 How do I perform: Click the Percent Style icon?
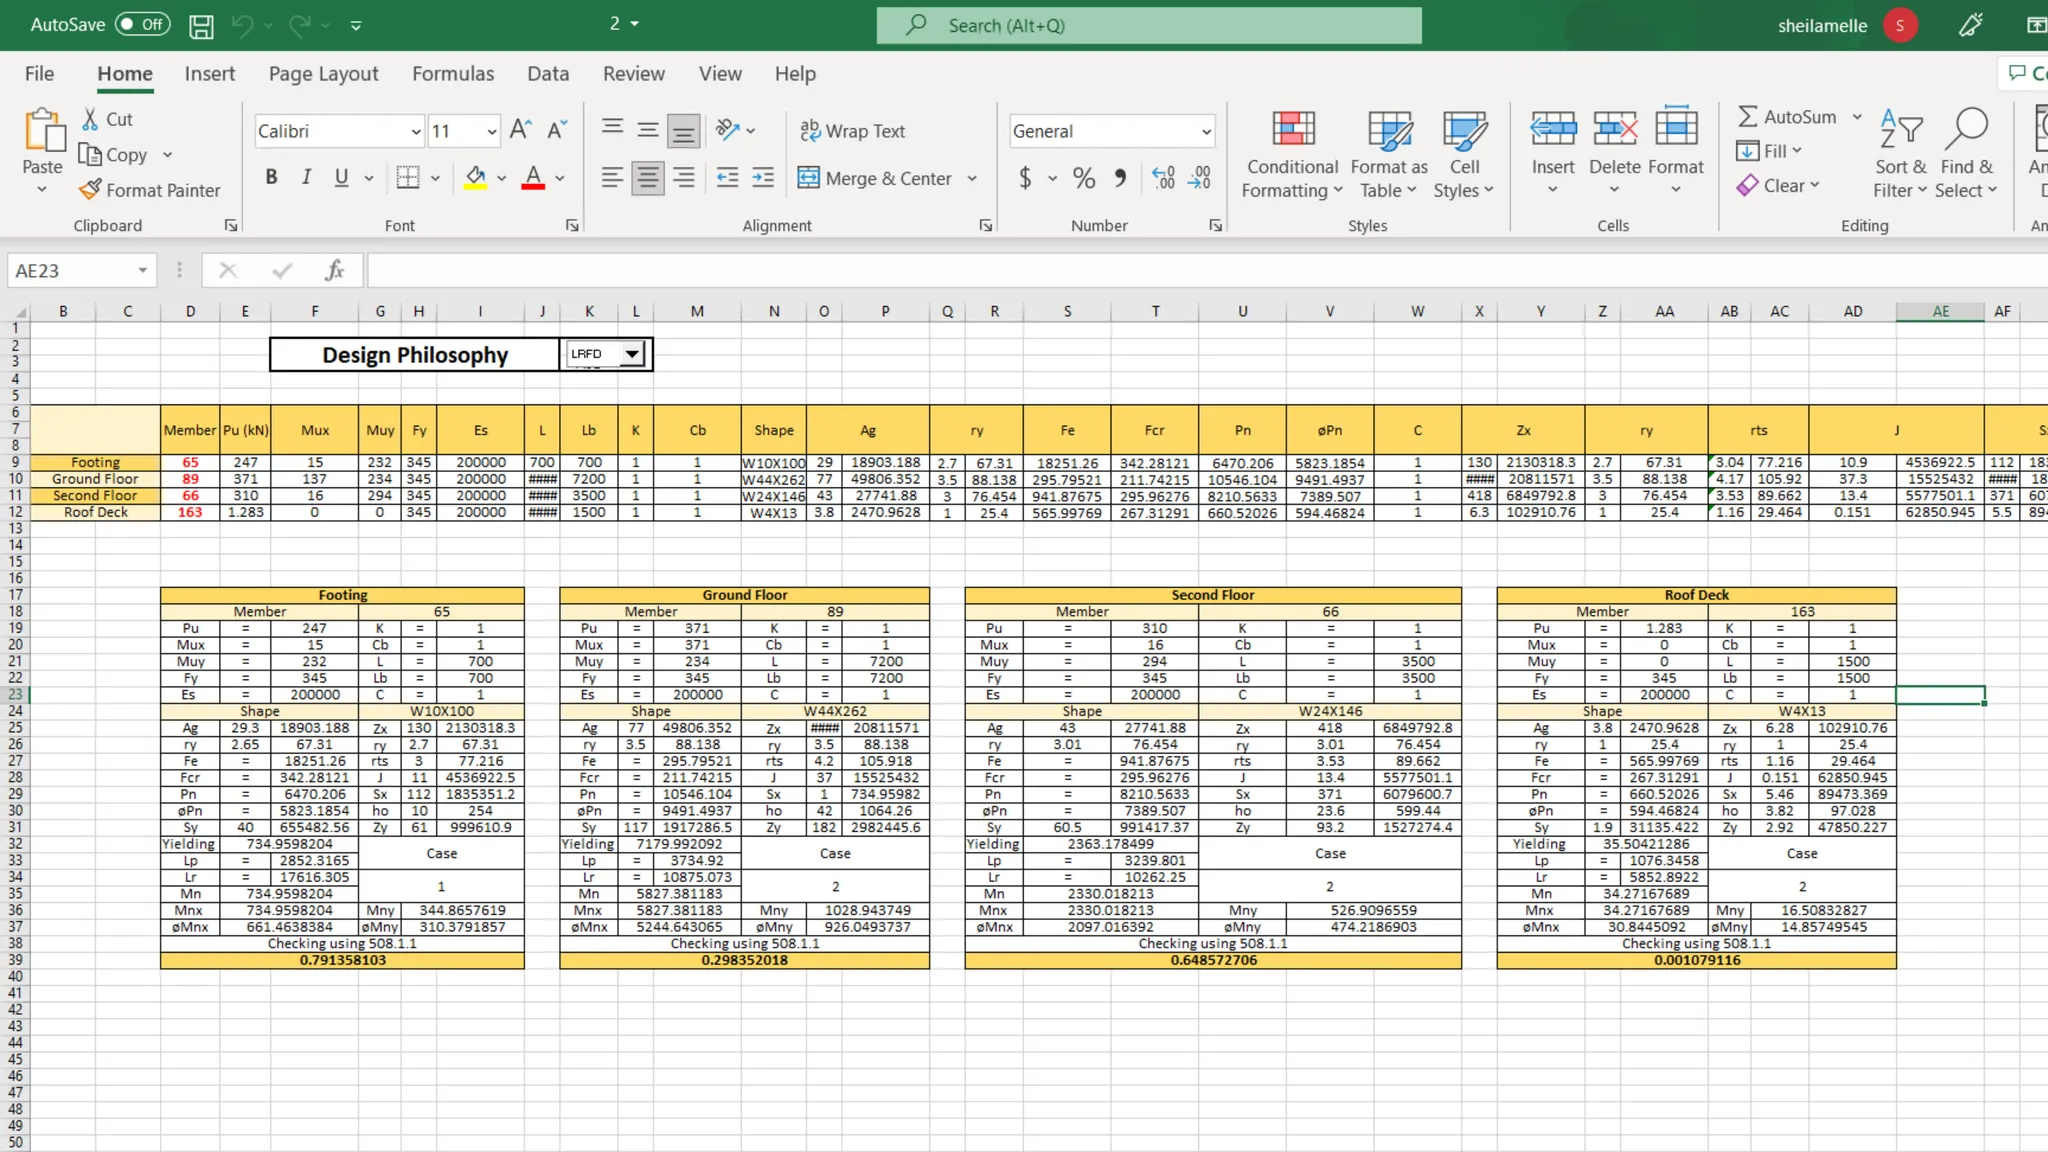(x=1083, y=178)
